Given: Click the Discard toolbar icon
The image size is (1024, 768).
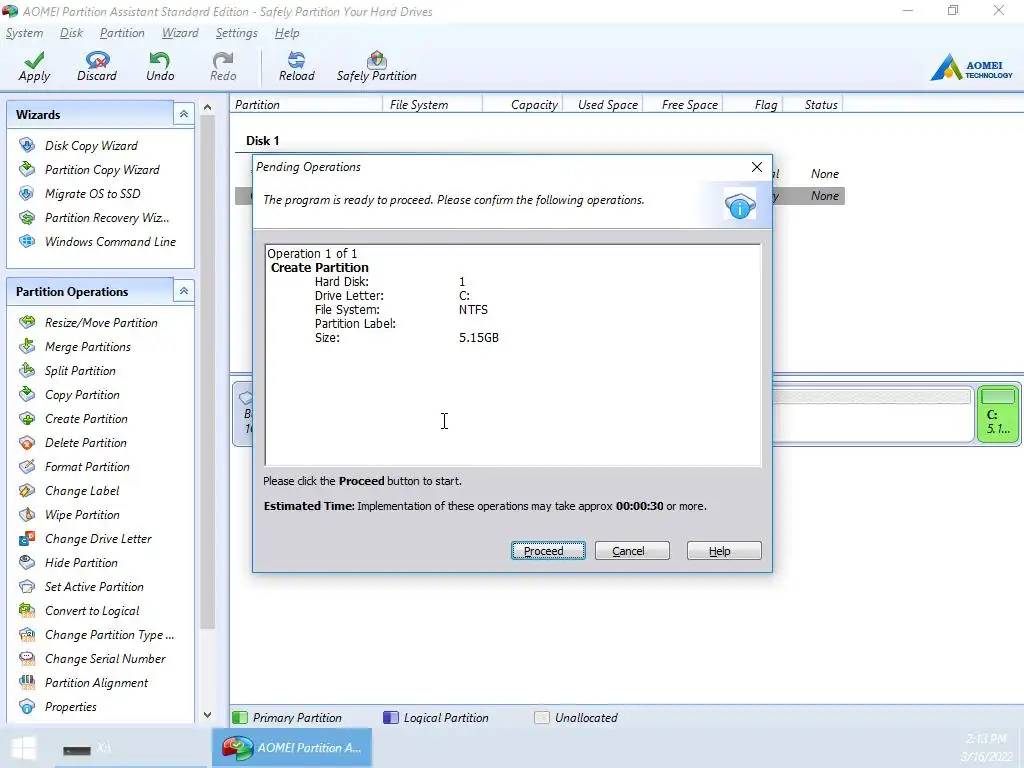Looking at the screenshot, I should [x=97, y=60].
